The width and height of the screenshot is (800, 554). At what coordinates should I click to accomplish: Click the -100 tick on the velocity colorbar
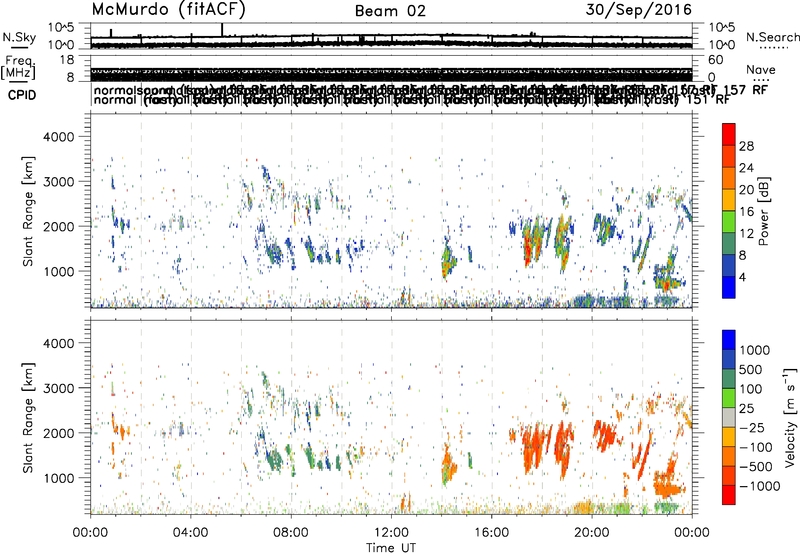(756, 447)
